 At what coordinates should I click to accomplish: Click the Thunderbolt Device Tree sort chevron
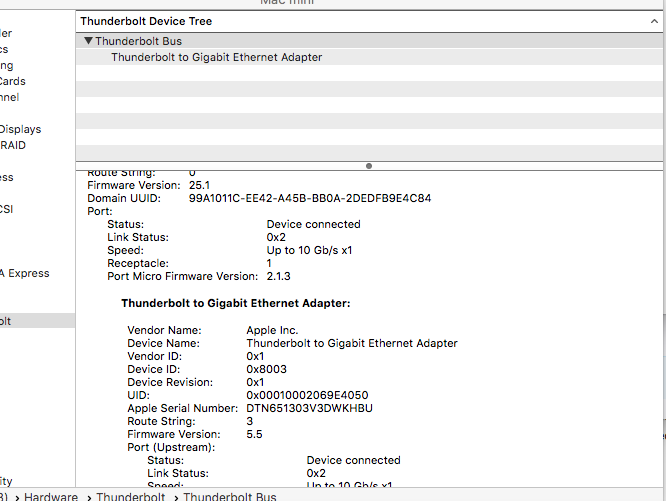(654, 21)
